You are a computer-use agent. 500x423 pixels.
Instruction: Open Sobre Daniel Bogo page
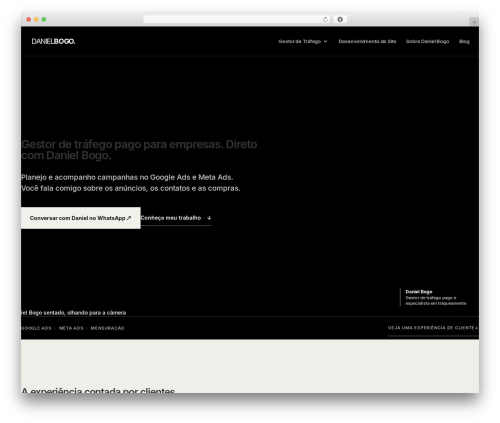427,41
